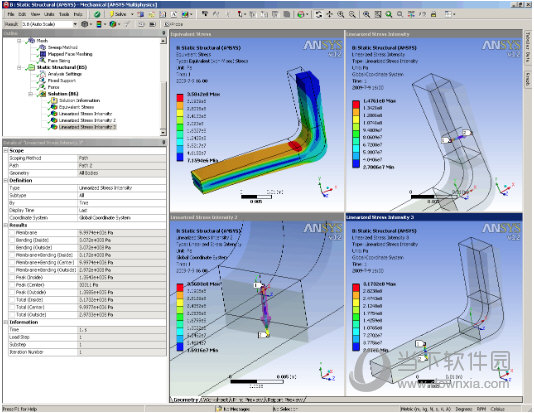Toggle the Total (Inside) checkbox

(x=12, y=300)
